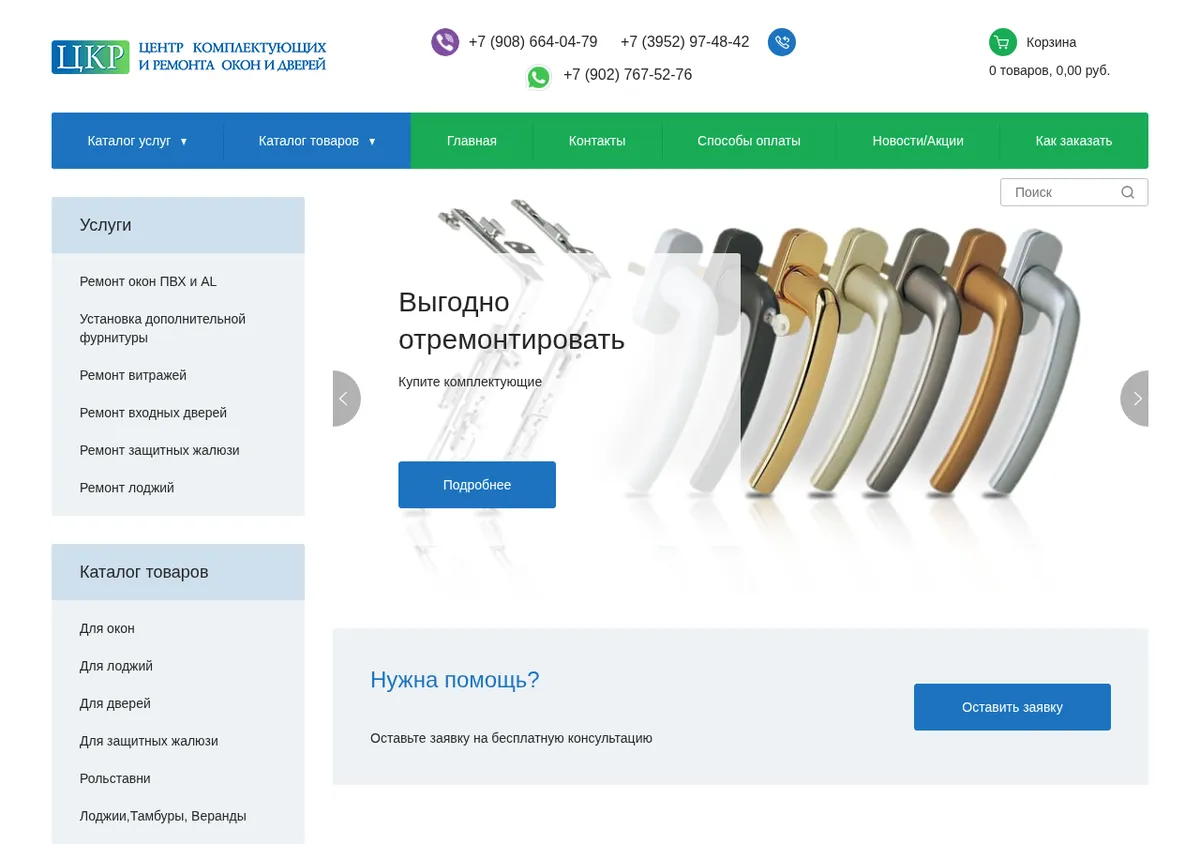
Task: Click the search magnifier icon
Action: 1128,192
